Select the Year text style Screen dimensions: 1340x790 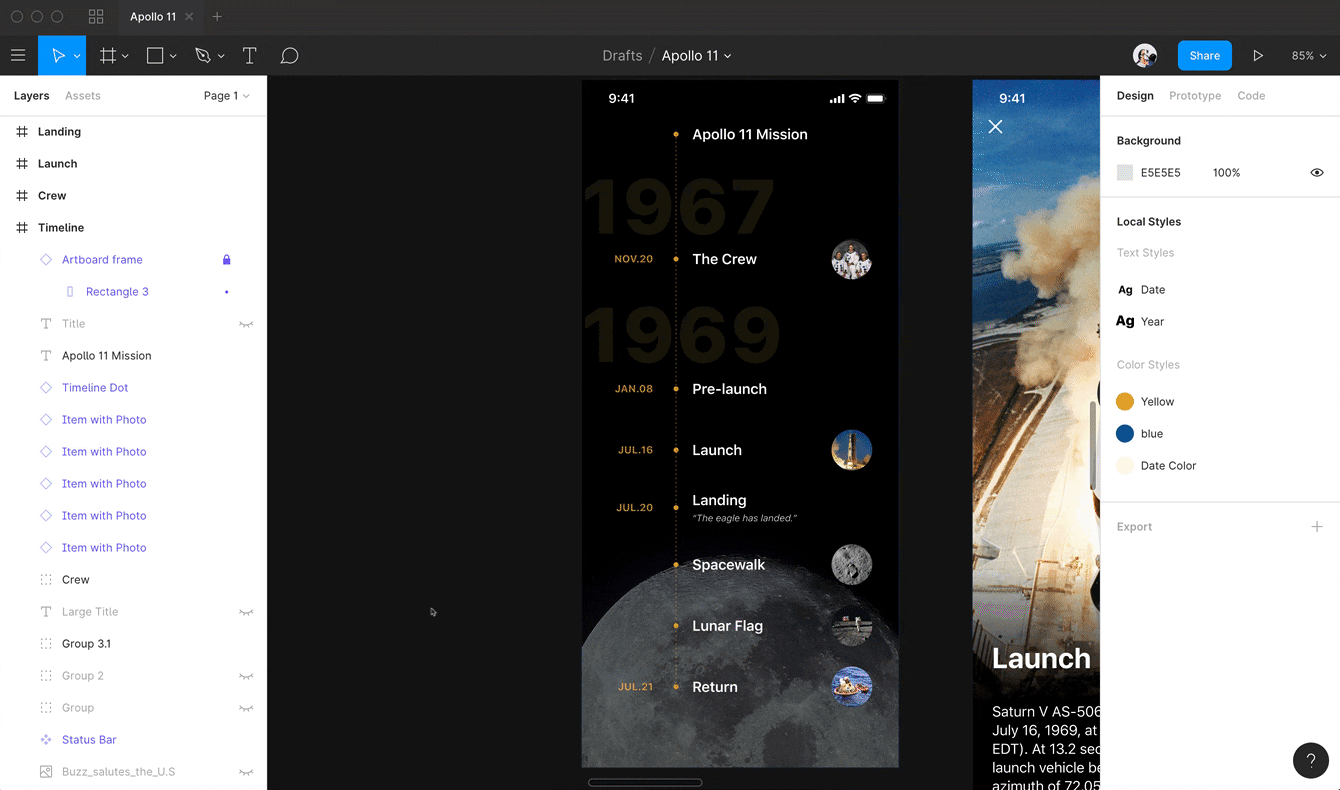click(x=1141, y=322)
